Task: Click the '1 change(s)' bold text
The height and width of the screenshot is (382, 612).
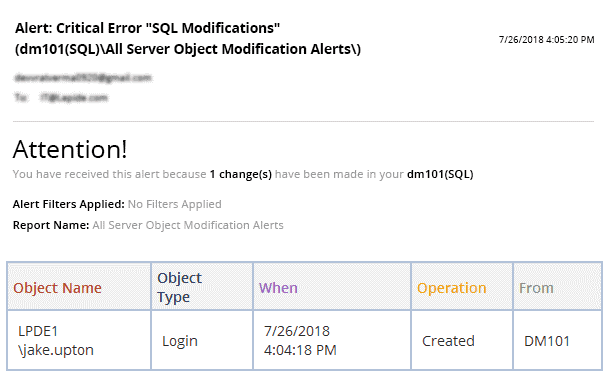Action: 240,174
